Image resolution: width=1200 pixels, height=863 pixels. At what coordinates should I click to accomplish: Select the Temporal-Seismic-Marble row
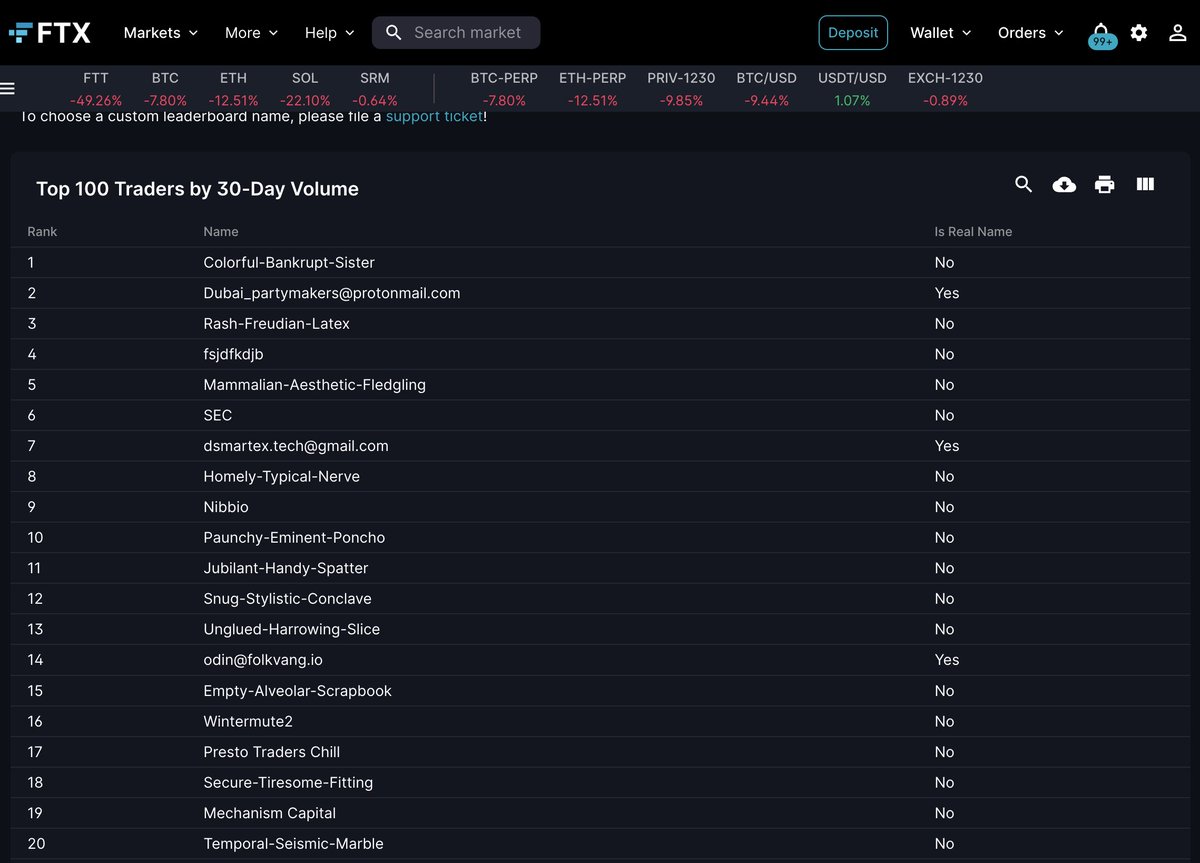point(600,843)
